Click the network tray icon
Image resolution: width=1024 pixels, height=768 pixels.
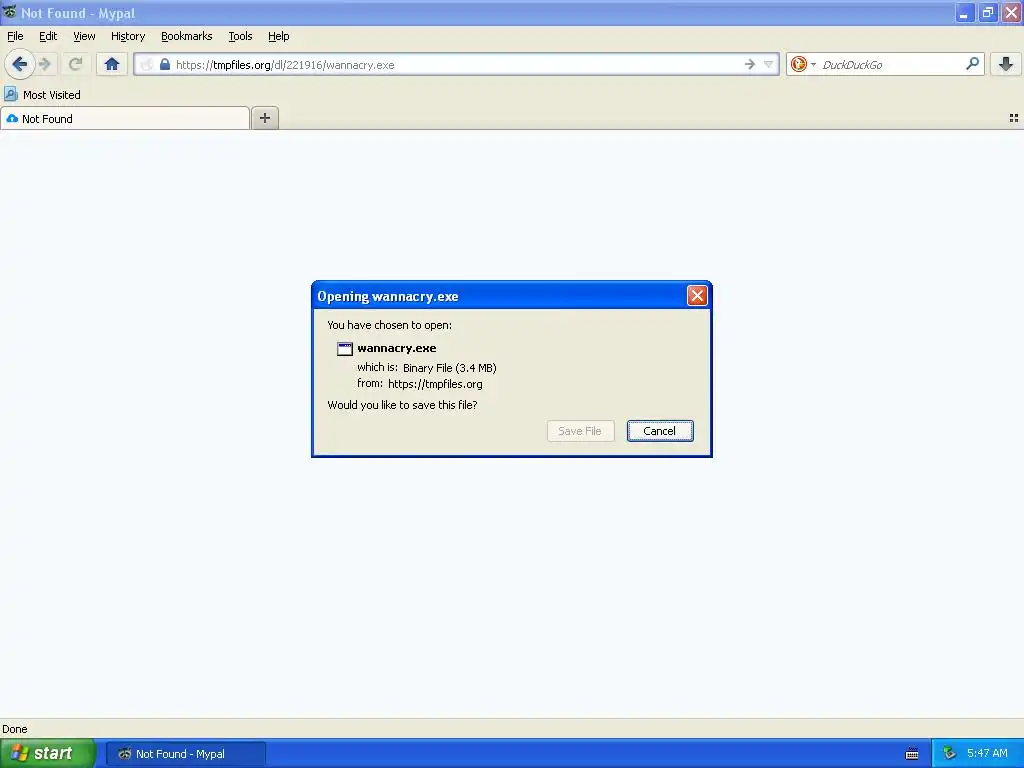[x=949, y=754]
